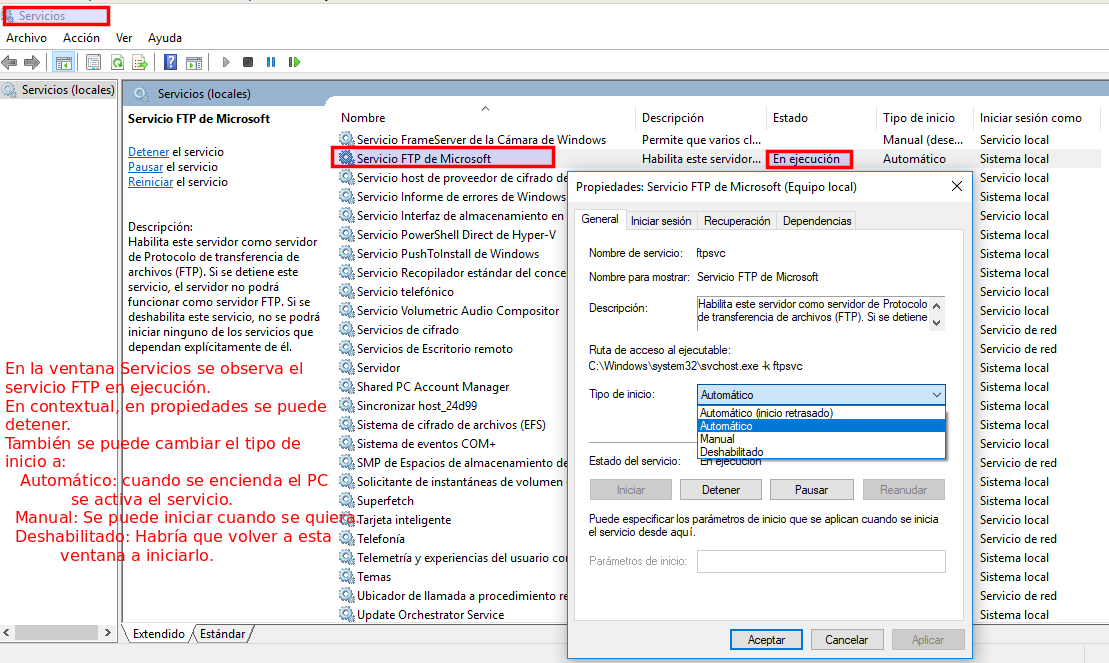Dismiss the dialog with the Cancelar button

(847, 640)
